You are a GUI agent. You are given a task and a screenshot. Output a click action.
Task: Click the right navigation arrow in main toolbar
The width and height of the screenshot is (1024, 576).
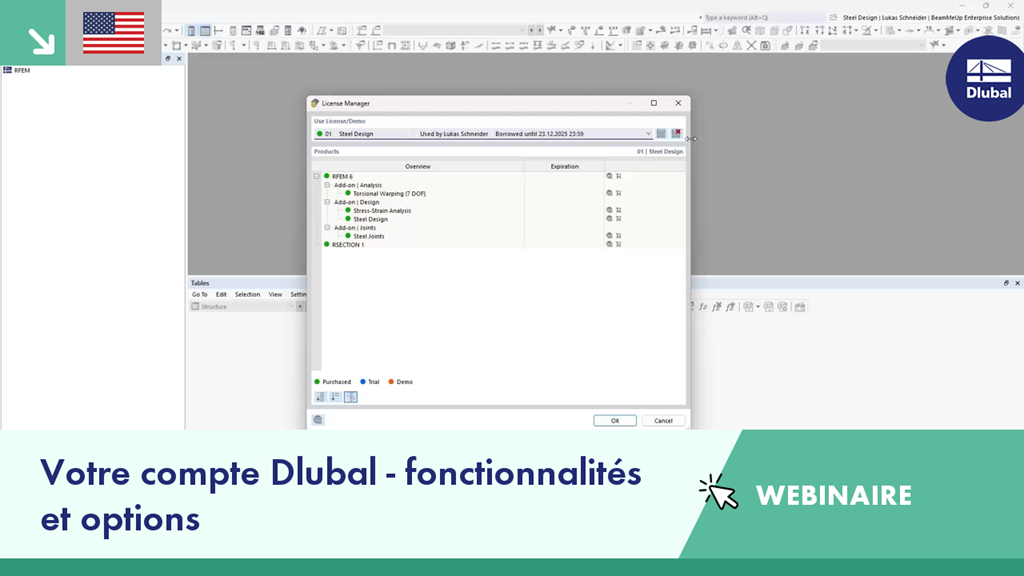click(539, 30)
